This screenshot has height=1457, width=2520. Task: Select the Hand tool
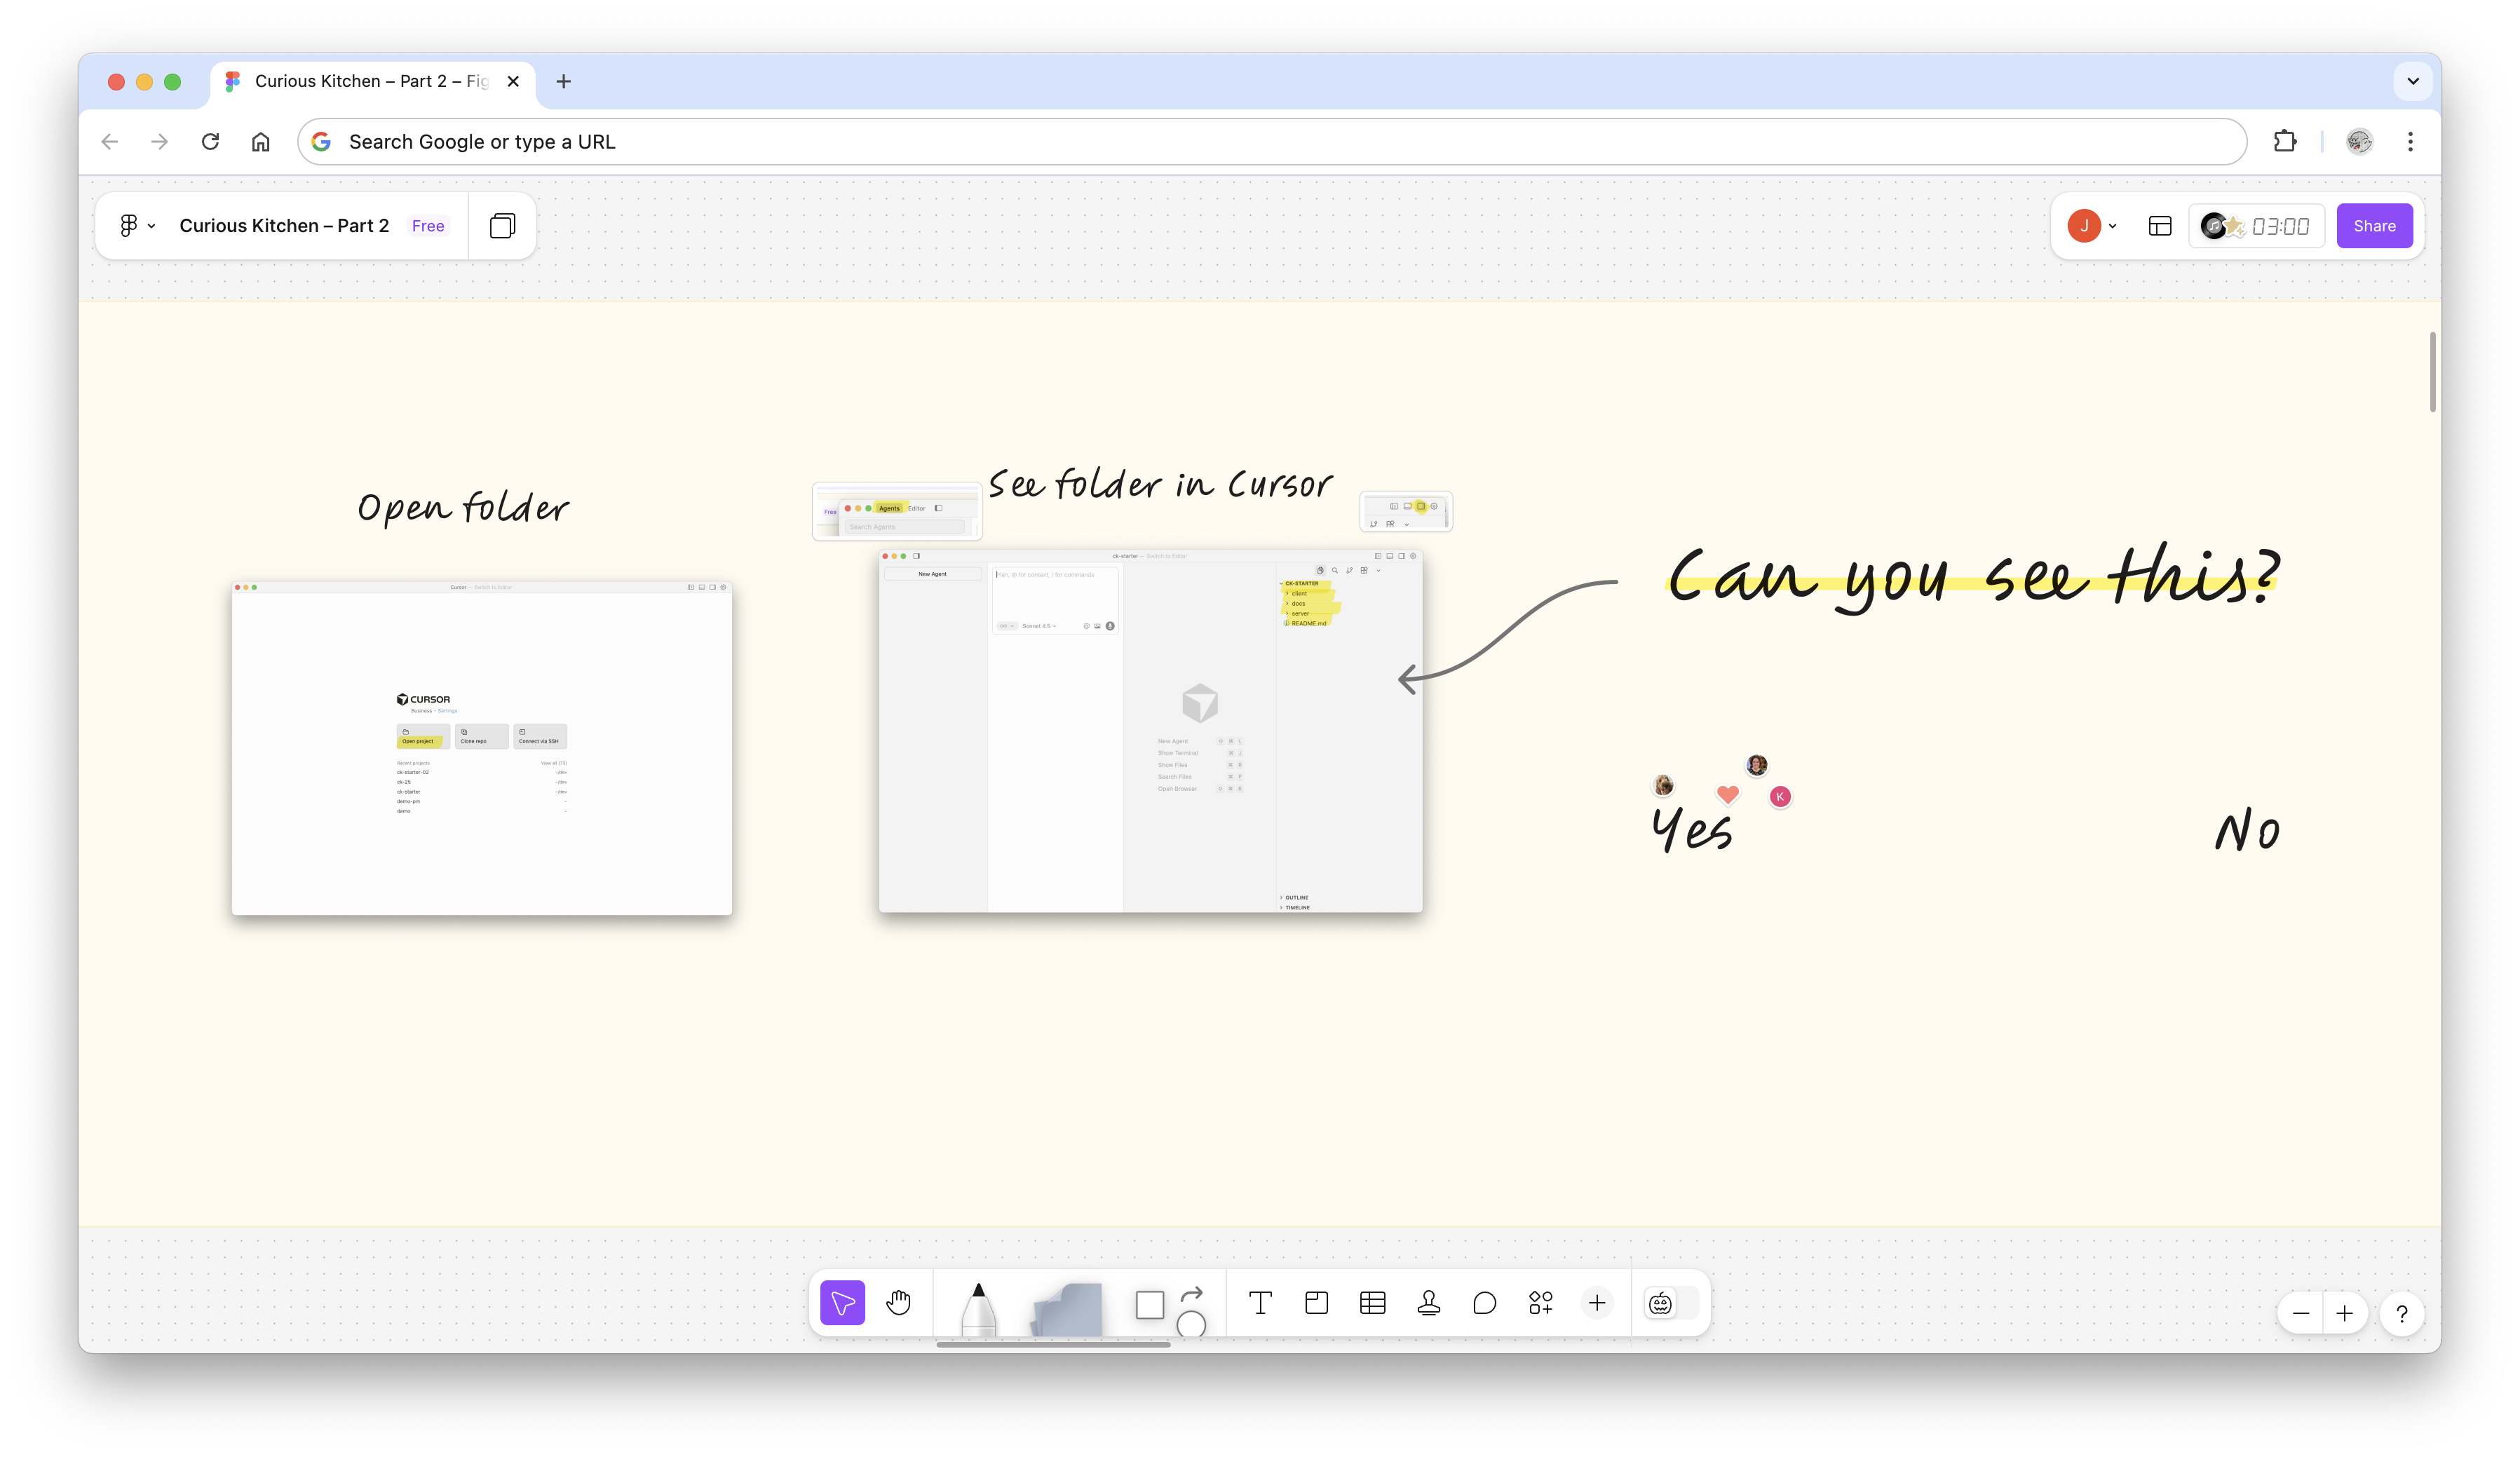click(898, 1303)
